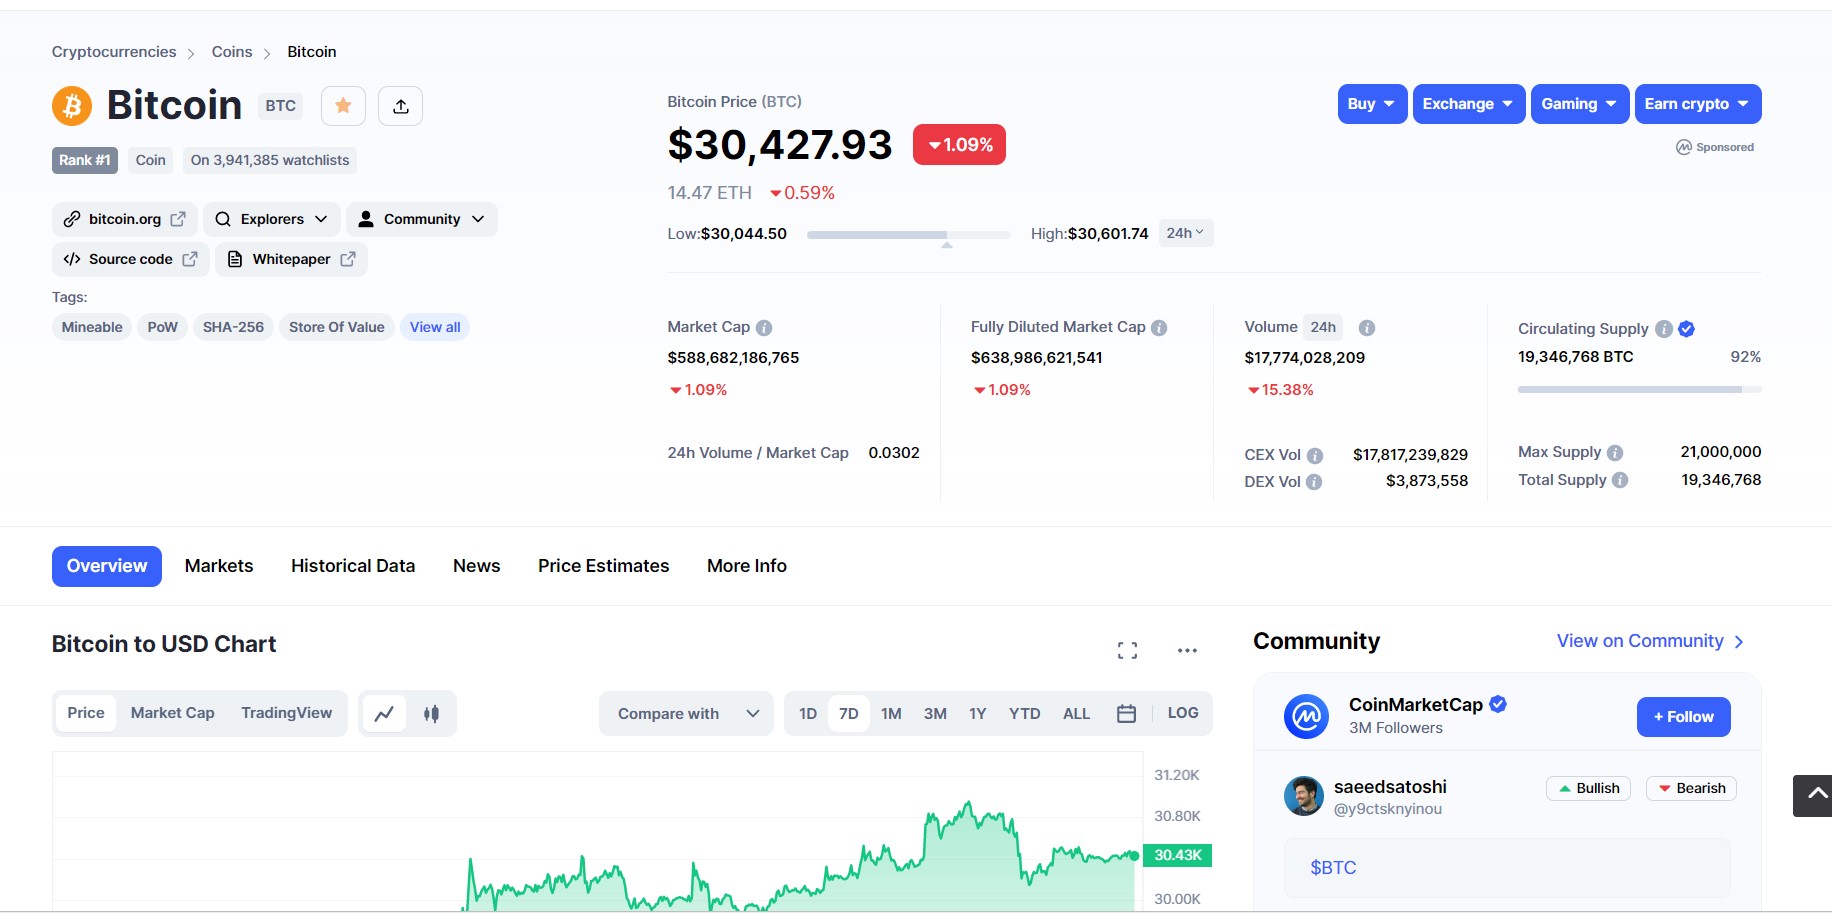Set chart range to ALL
The height and width of the screenshot is (913, 1832).
(x=1077, y=714)
